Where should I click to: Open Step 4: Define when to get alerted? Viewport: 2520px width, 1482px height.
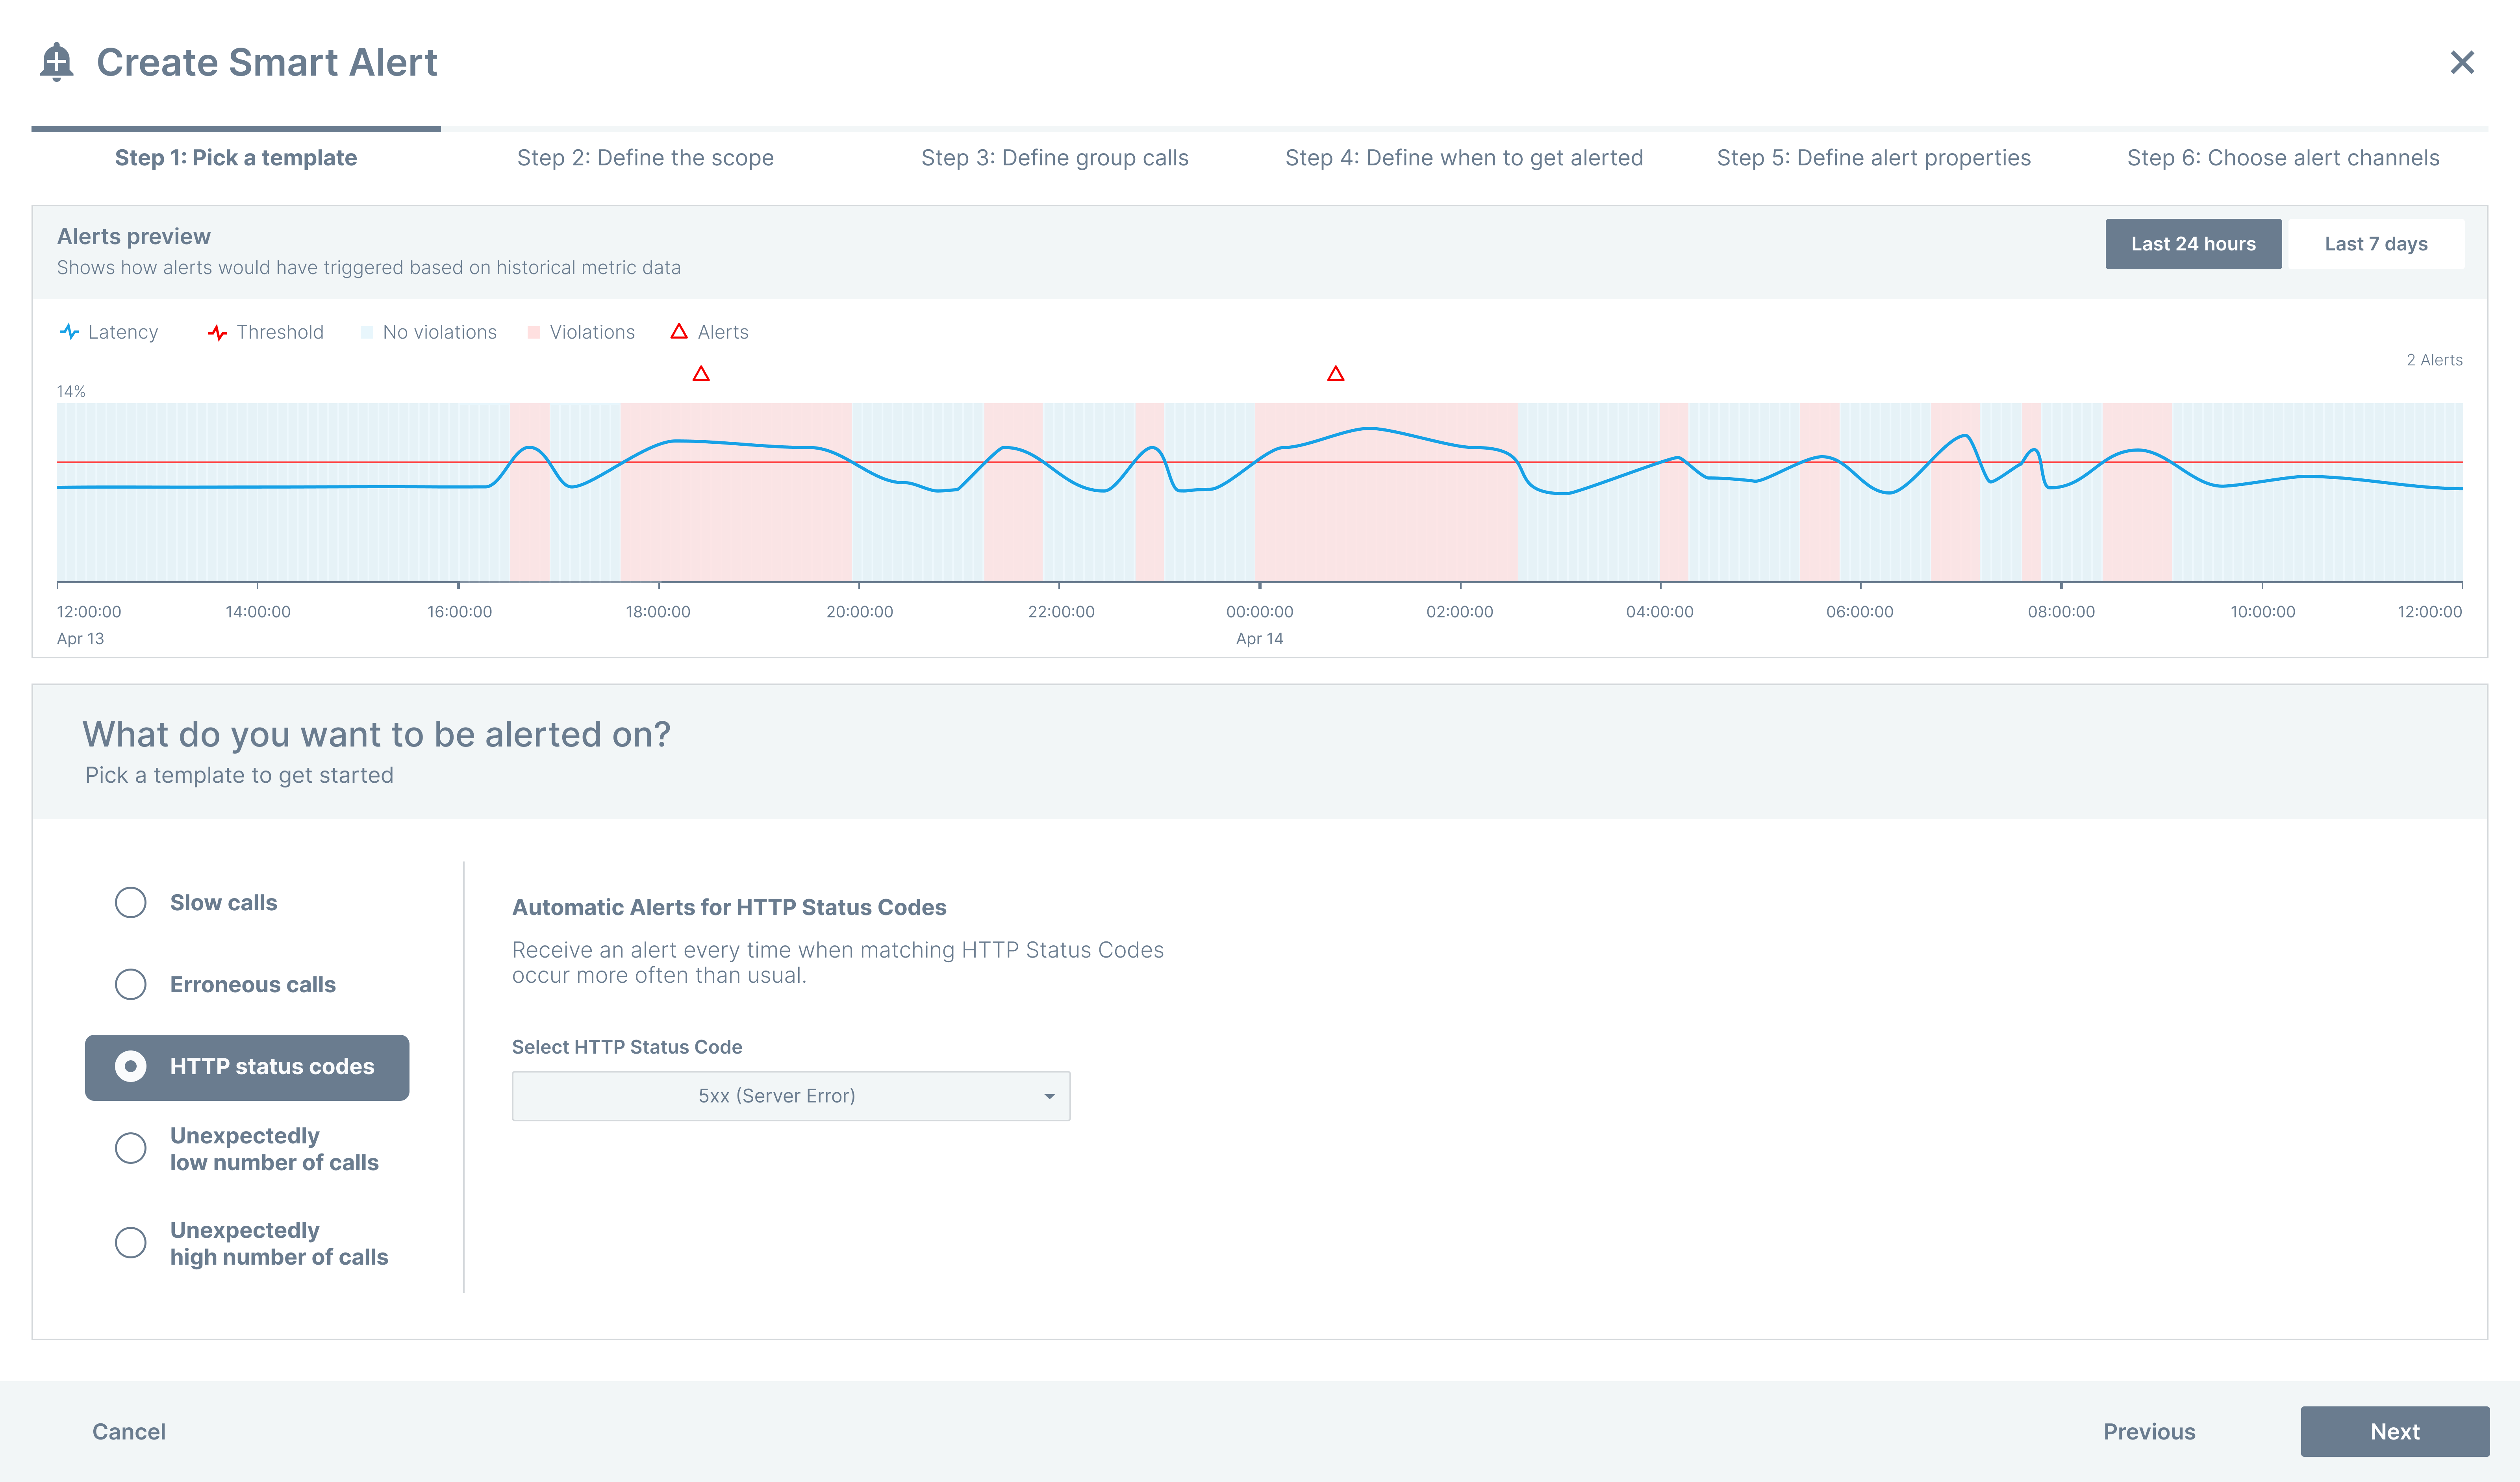pos(1463,158)
